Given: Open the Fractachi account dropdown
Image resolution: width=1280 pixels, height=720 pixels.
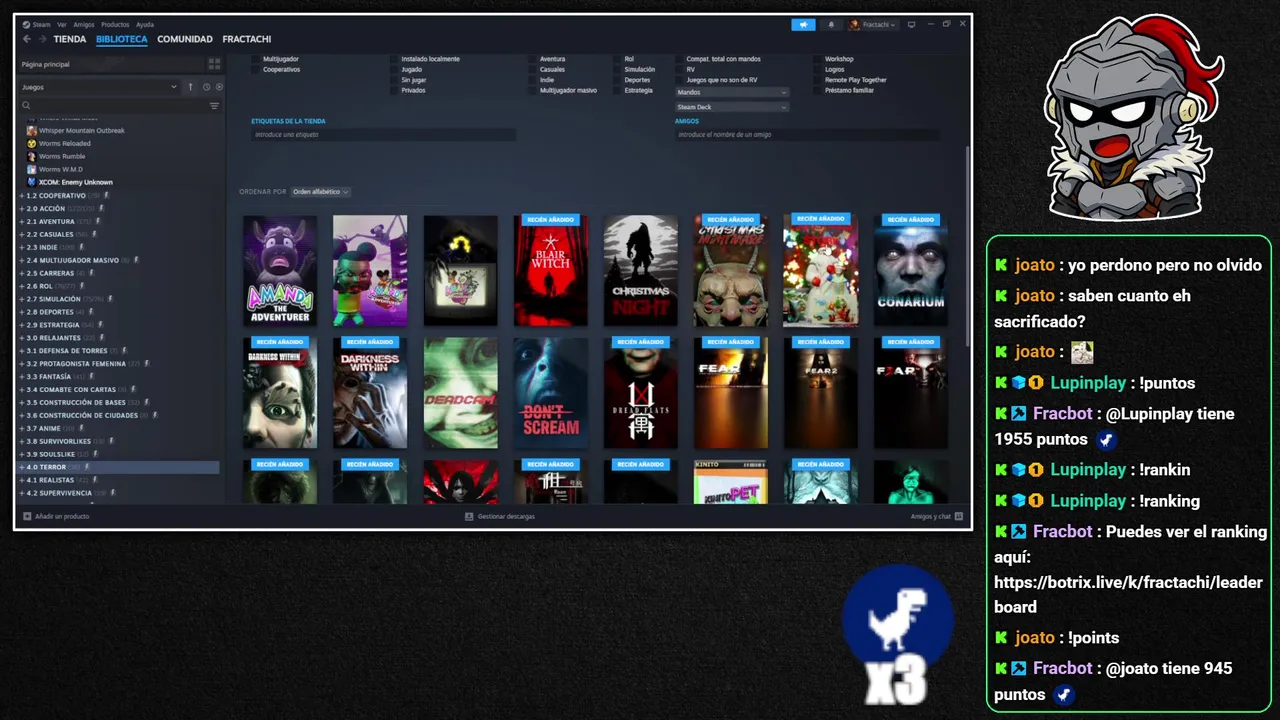Looking at the screenshot, I should click(x=873, y=24).
